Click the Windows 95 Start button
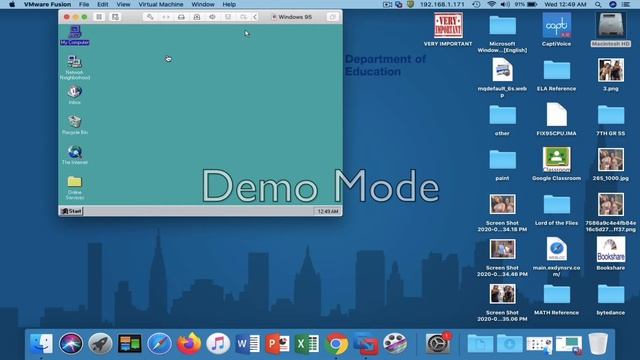Screen dimensions: 640x360 click(x=71, y=211)
